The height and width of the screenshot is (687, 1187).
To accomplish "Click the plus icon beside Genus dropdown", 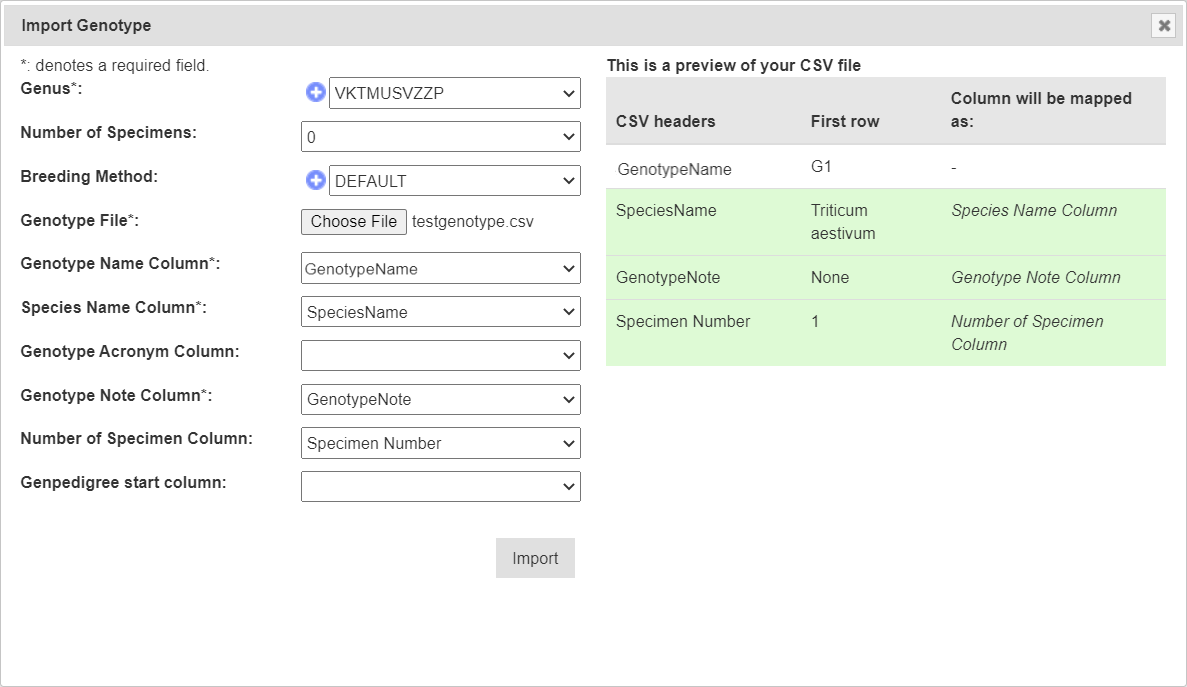I will (x=315, y=93).
